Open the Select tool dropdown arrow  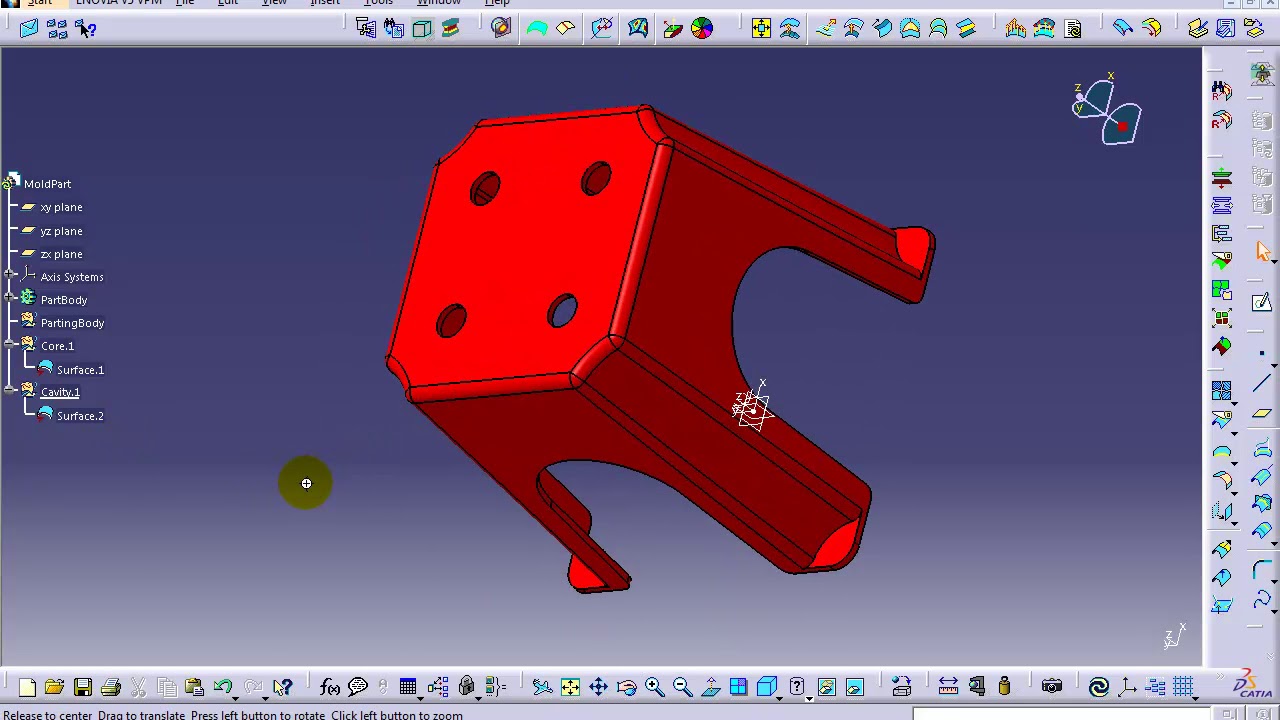click(x=1274, y=261)
